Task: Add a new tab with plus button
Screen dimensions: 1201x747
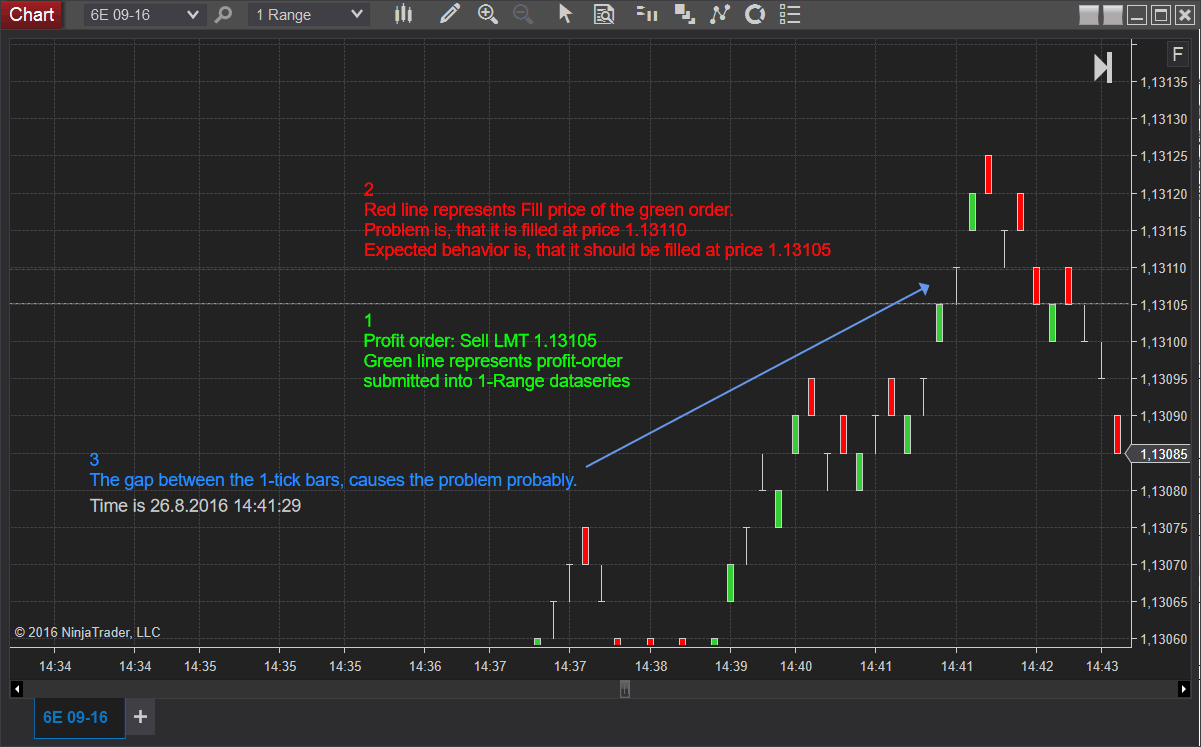Action: coord(140,716)
